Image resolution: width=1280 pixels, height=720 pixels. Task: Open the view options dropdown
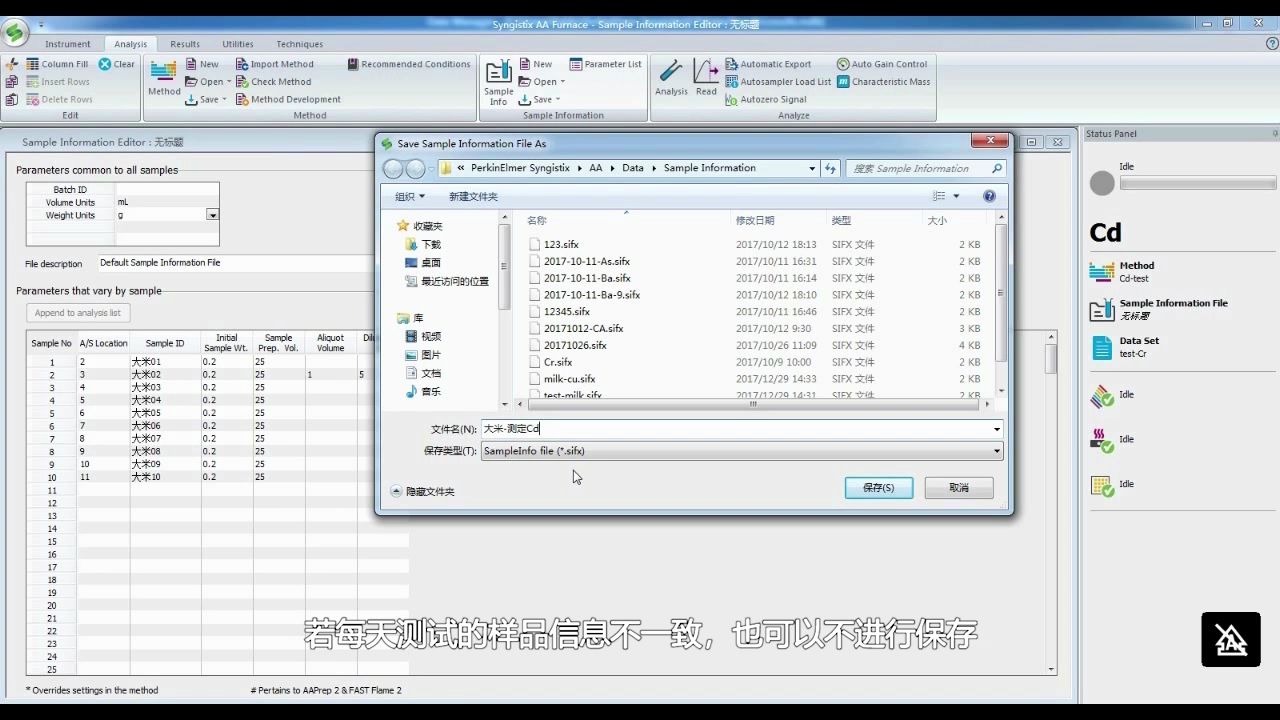pyautogui.click(x=956, y=196)
